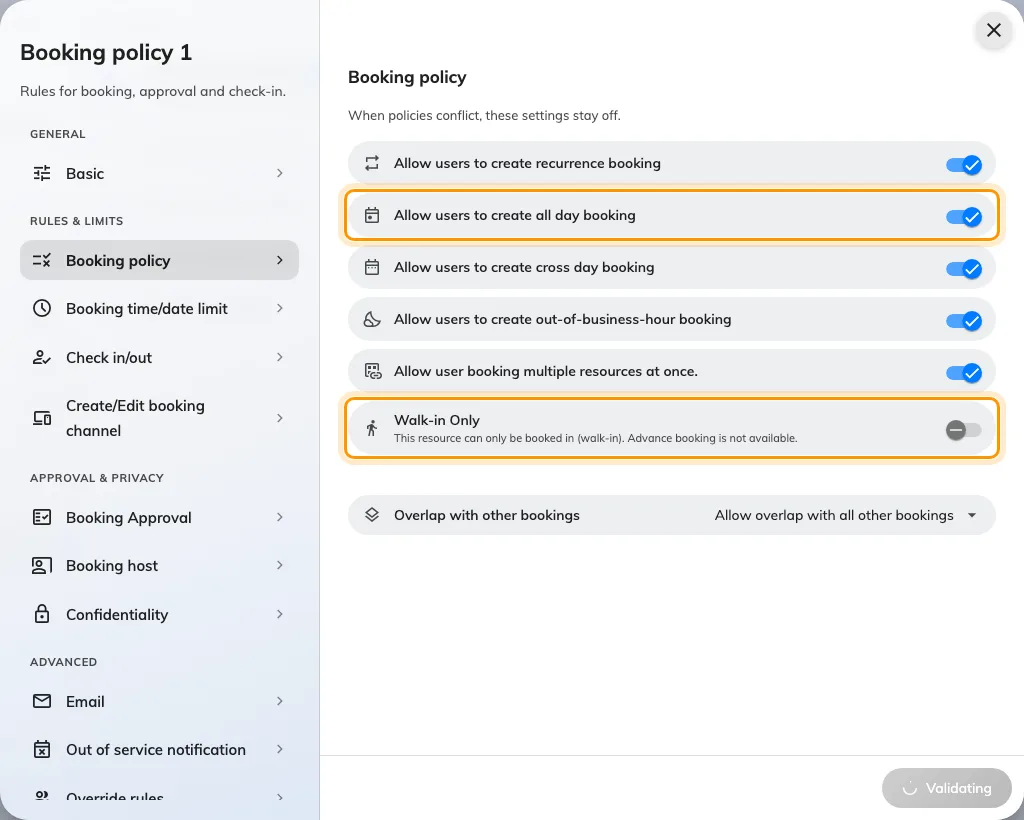
Task: Click the recurrence loop icon
Action: tap(372, 163)
